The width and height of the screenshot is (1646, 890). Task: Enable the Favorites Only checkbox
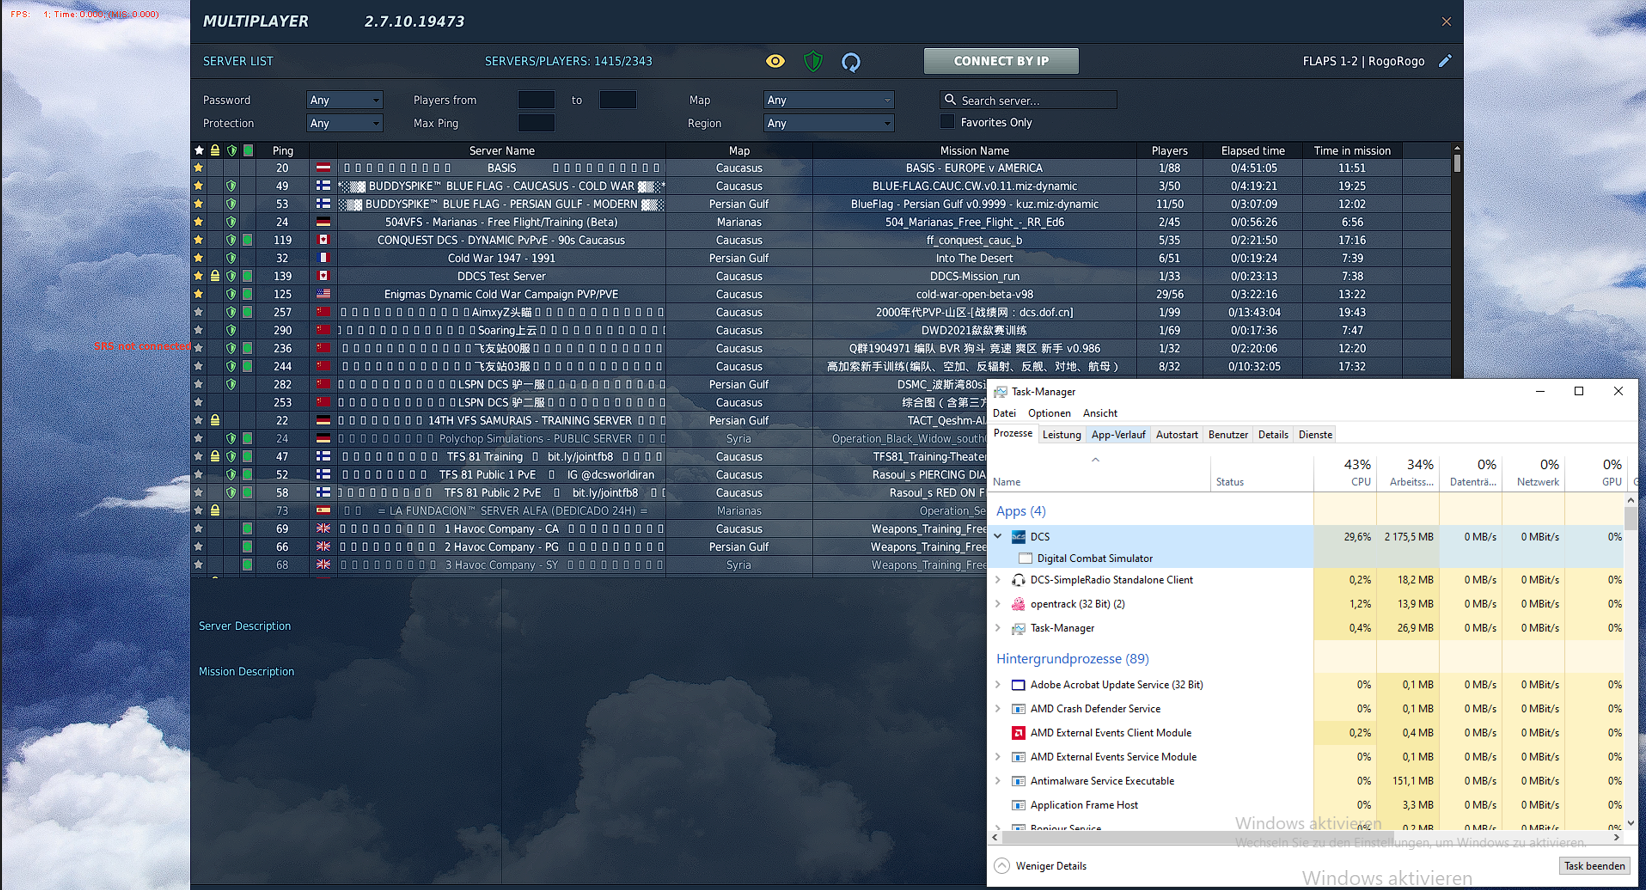click(947, 122)
